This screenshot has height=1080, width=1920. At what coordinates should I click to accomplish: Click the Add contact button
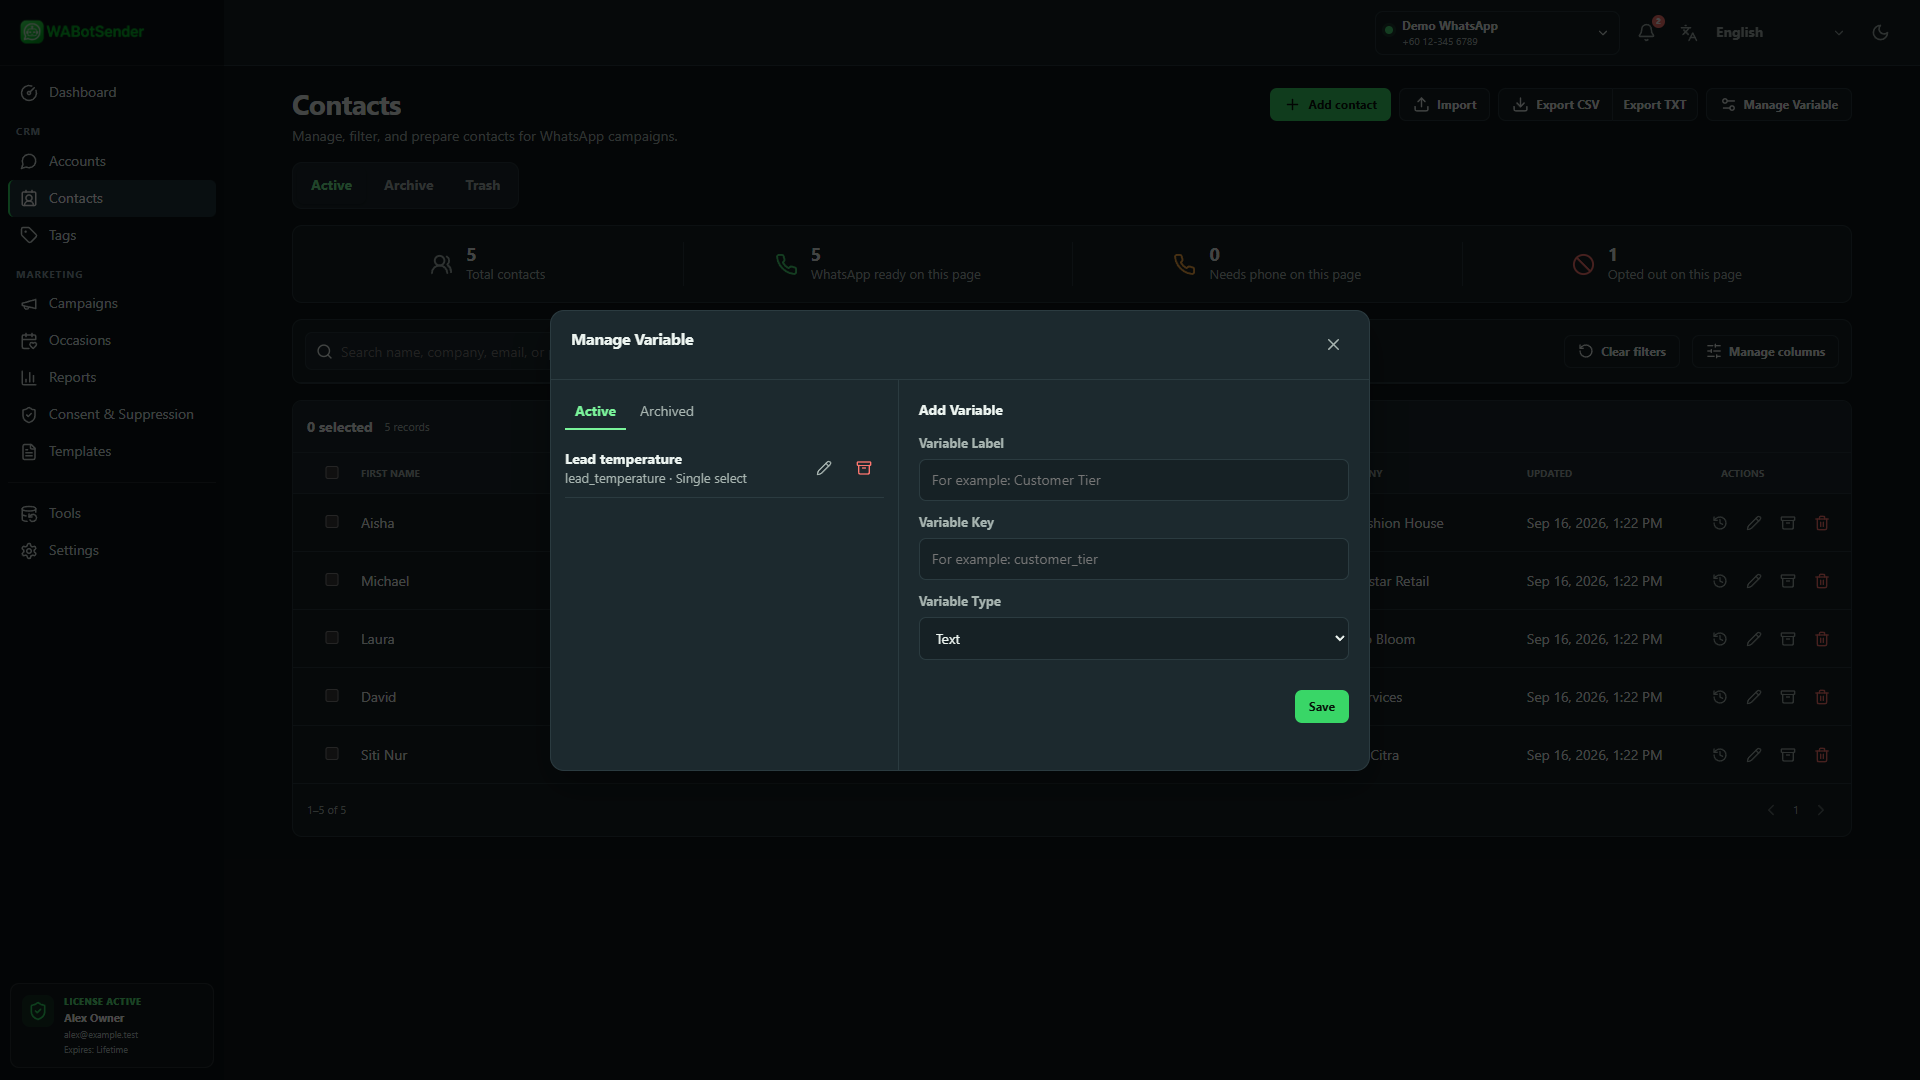tap(1330, 105)
